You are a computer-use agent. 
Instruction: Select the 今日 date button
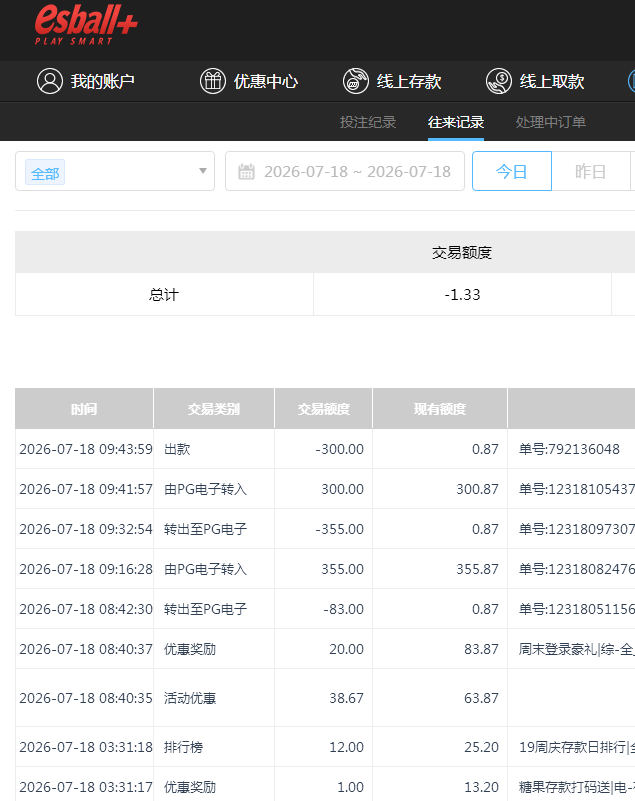point(512,171)
